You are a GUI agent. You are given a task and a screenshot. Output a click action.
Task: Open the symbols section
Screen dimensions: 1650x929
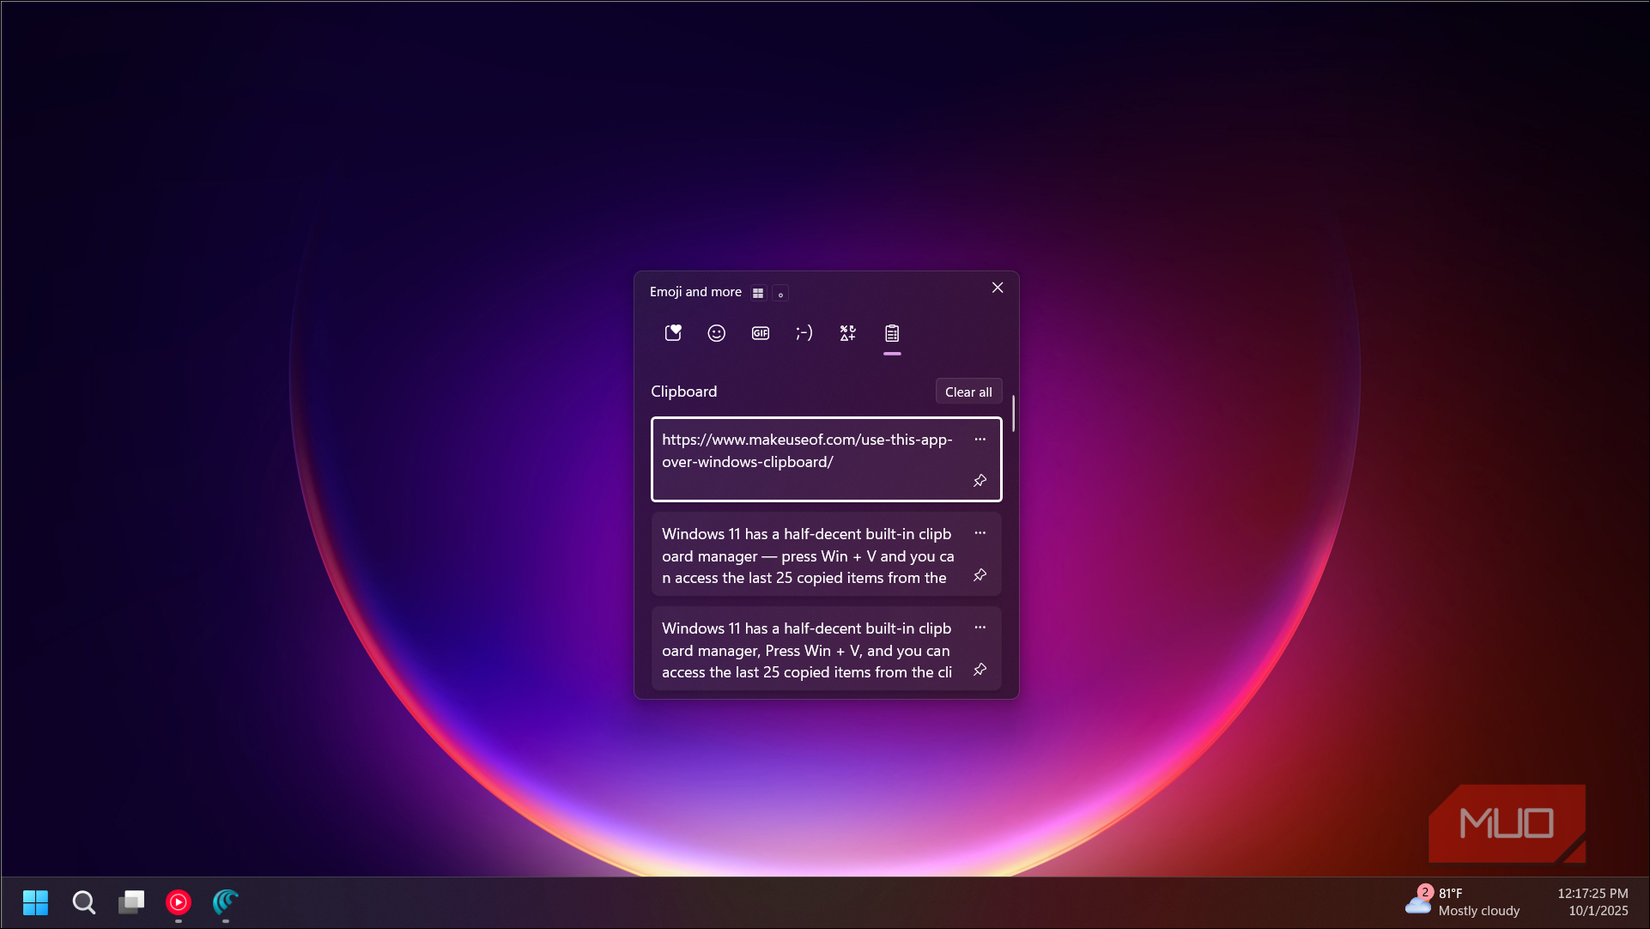click(x=848, y=332)
